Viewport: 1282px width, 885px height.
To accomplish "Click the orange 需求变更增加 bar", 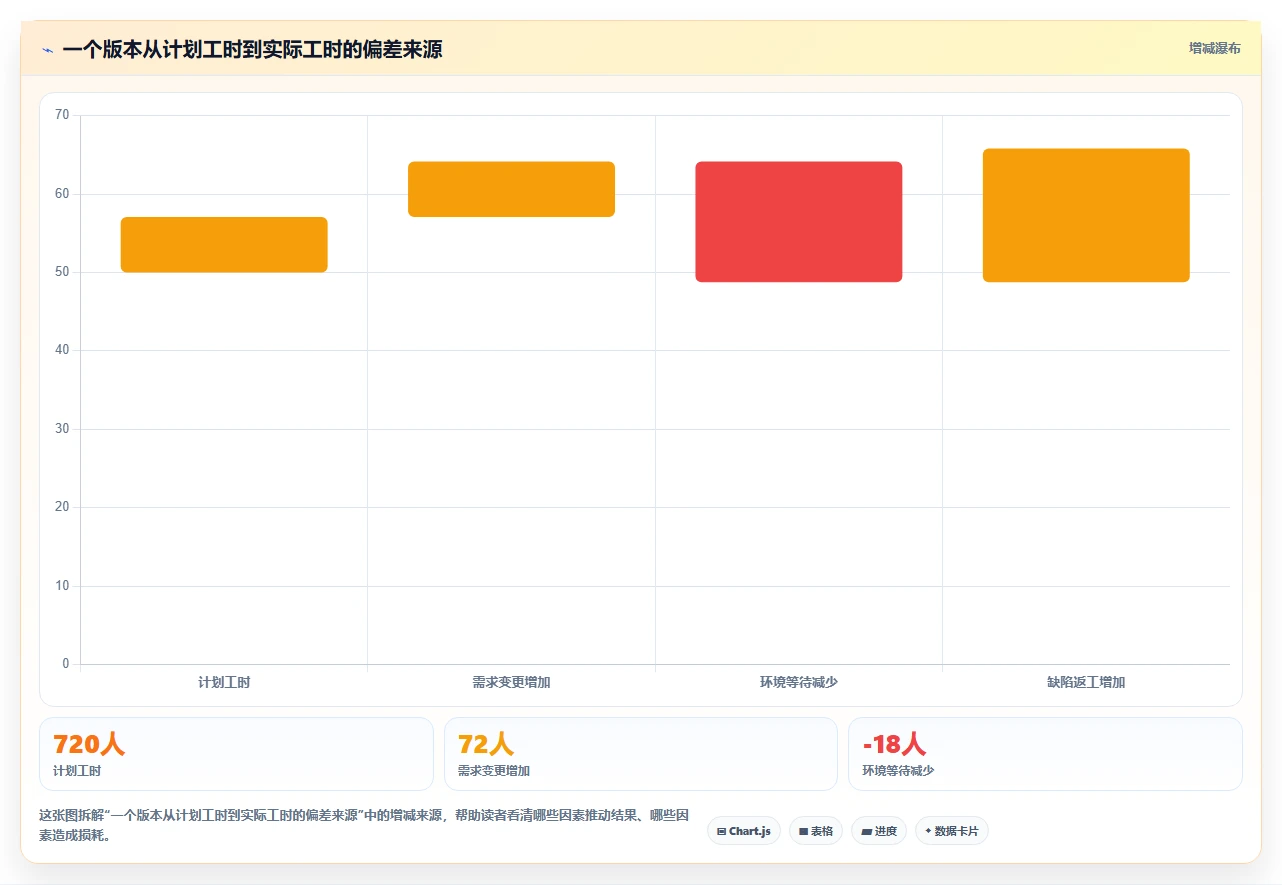I will 511,189.
